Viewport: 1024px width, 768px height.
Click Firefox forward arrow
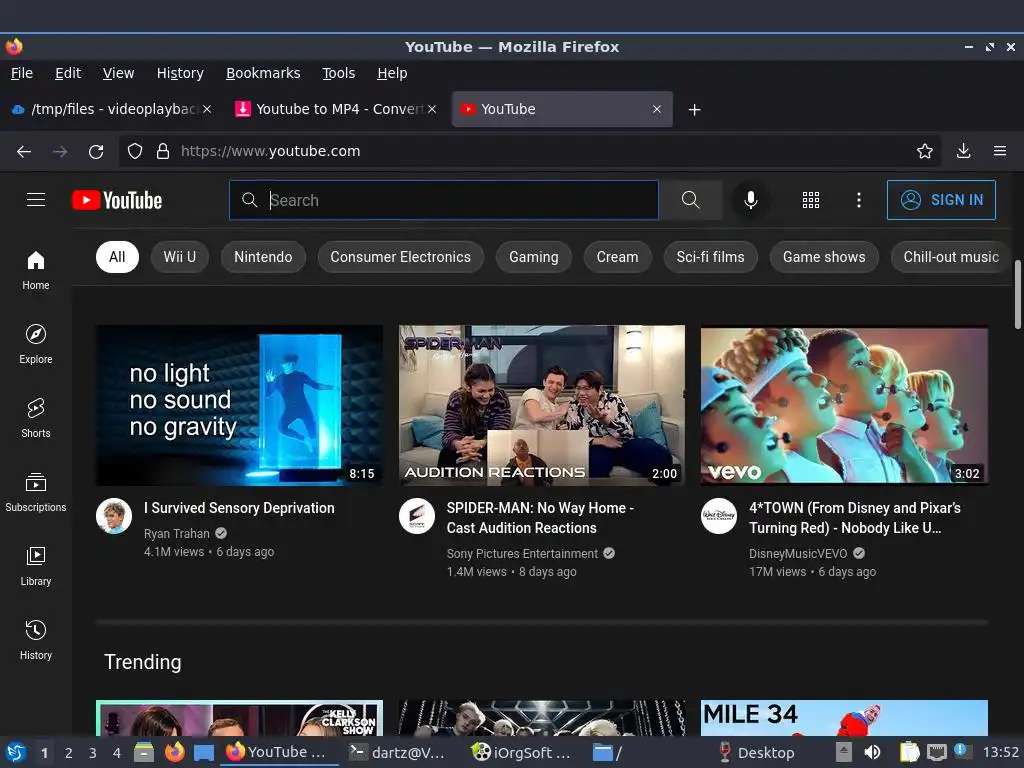(60, 152)
